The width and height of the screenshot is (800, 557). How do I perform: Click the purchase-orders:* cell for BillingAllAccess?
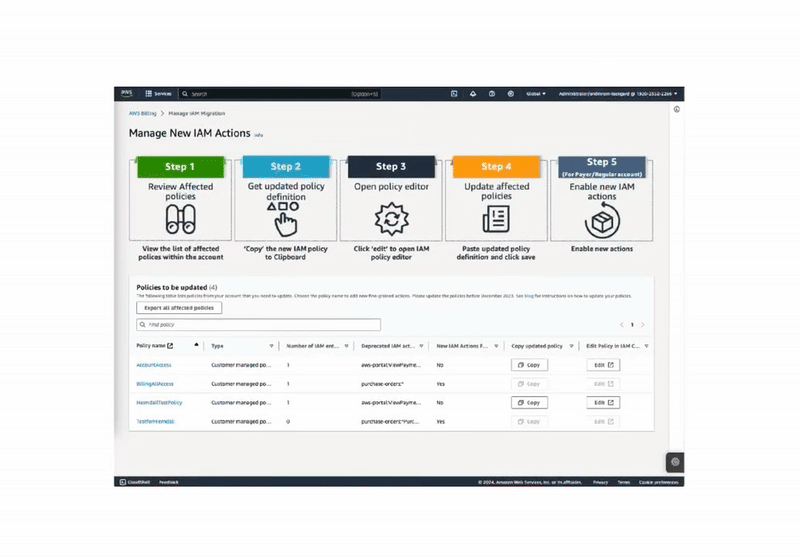click(382, 384)
